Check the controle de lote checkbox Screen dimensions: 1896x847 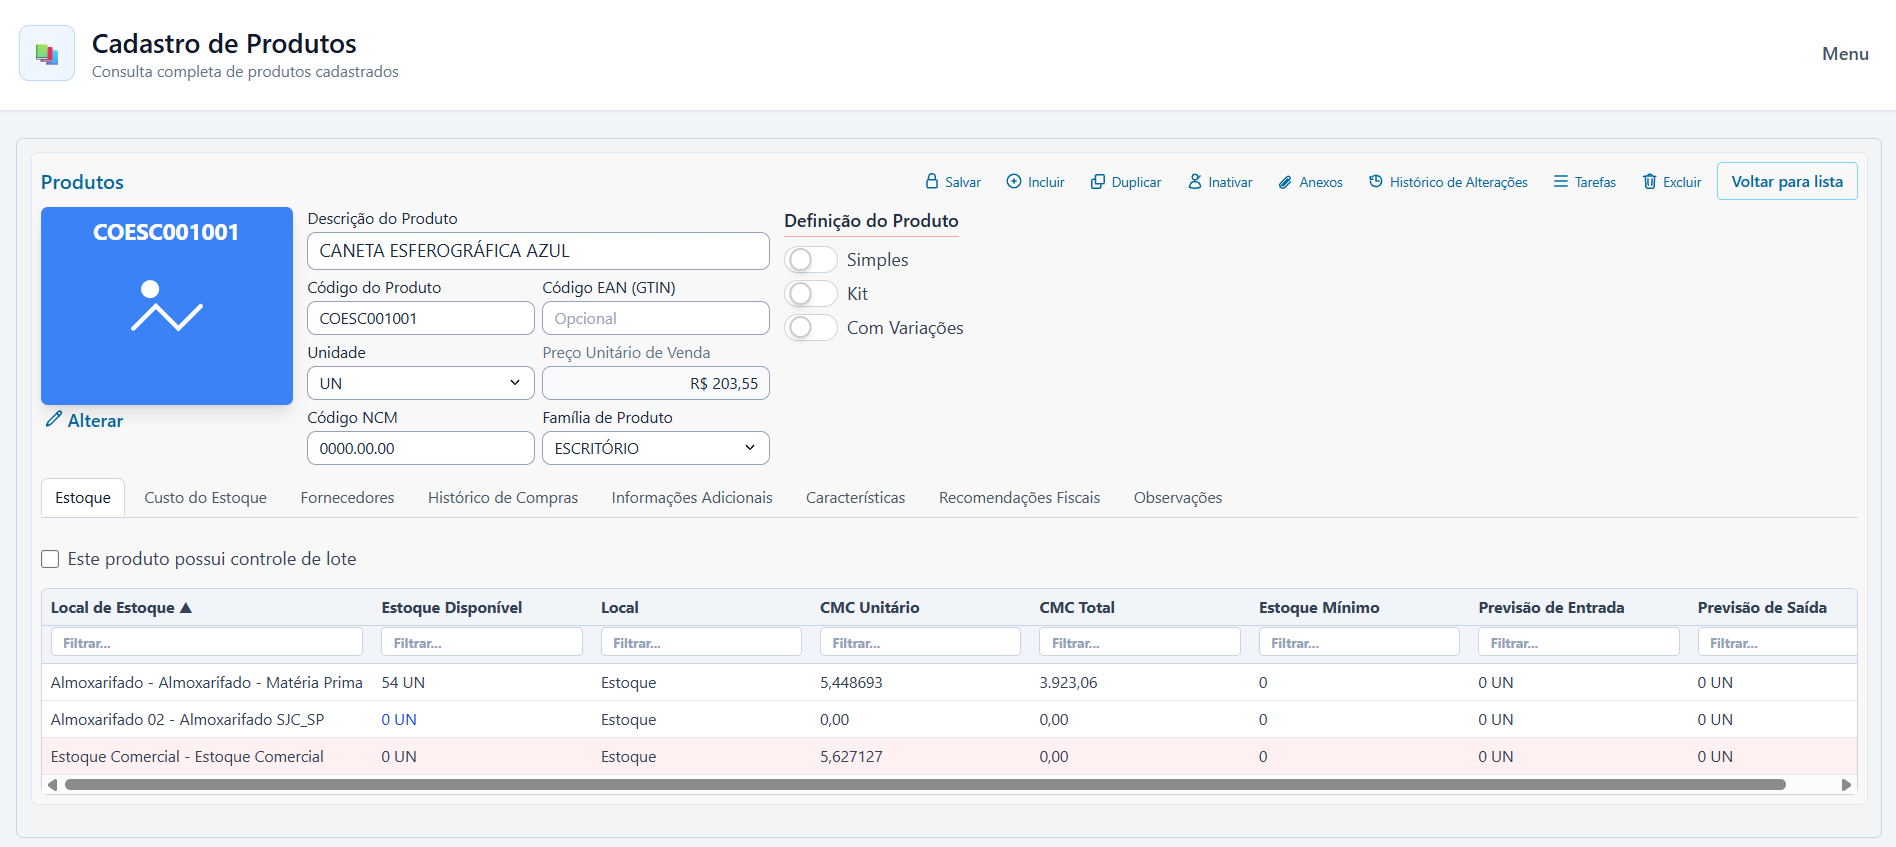(x=50, y=559)
